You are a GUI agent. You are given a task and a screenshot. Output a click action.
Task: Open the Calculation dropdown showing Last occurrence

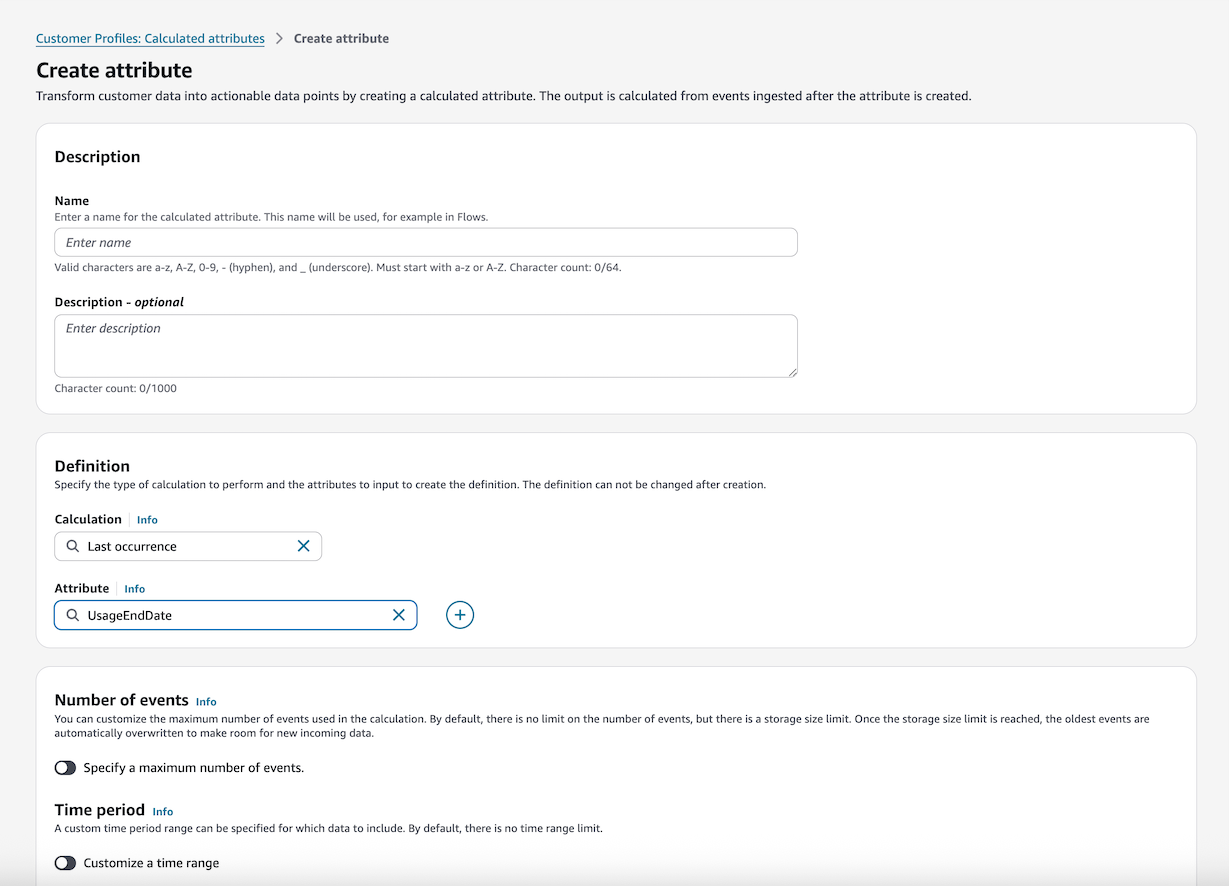pos(180,546)
